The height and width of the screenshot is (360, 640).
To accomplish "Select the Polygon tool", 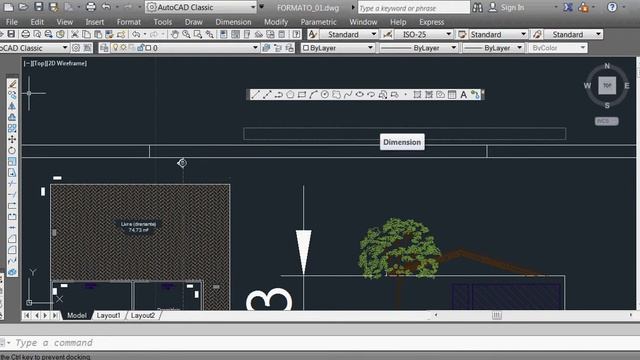I will [290, 95].
